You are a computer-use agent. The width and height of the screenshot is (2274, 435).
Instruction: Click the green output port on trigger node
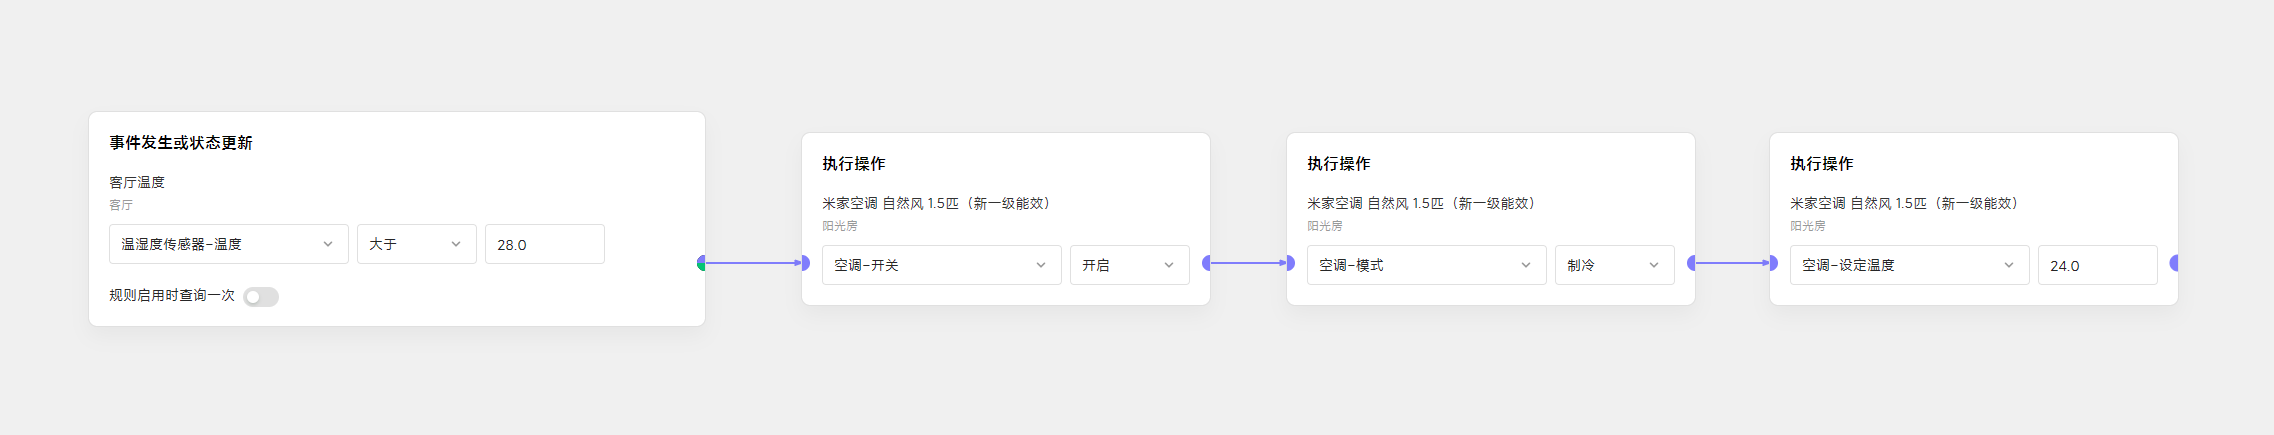point(702,263)
